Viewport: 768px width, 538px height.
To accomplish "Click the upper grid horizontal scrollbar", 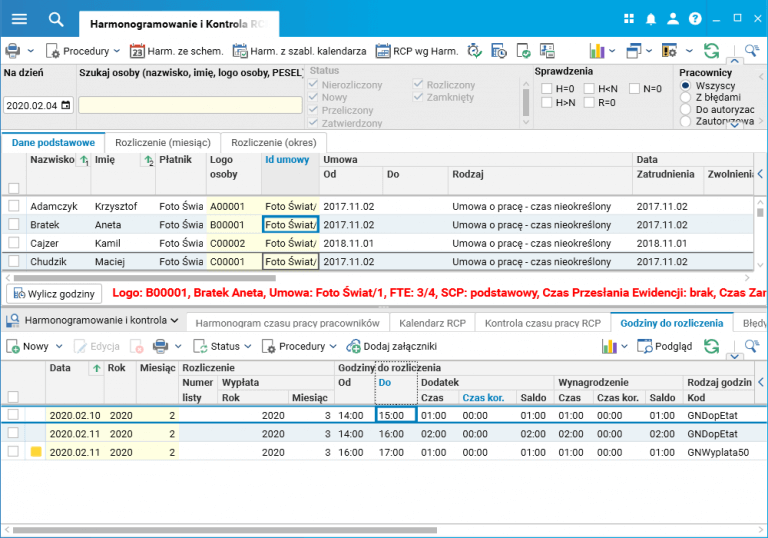I will (144, 278).
